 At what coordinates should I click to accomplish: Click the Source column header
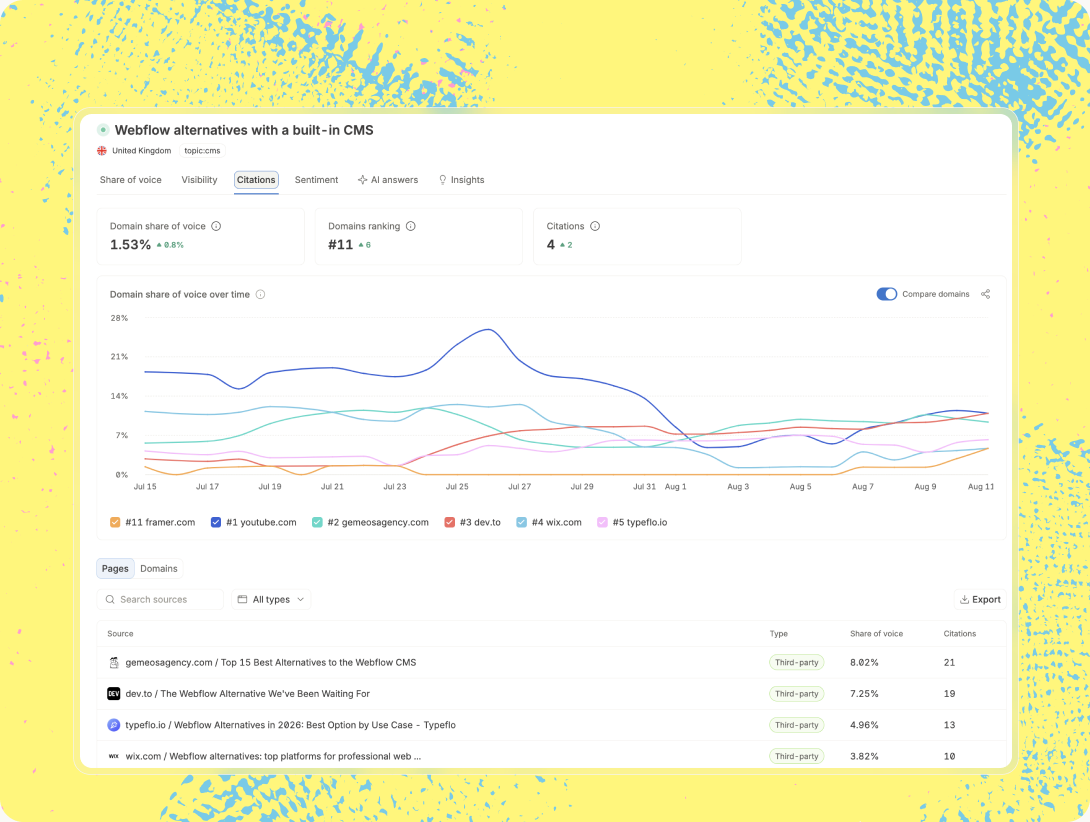point(120,634)
